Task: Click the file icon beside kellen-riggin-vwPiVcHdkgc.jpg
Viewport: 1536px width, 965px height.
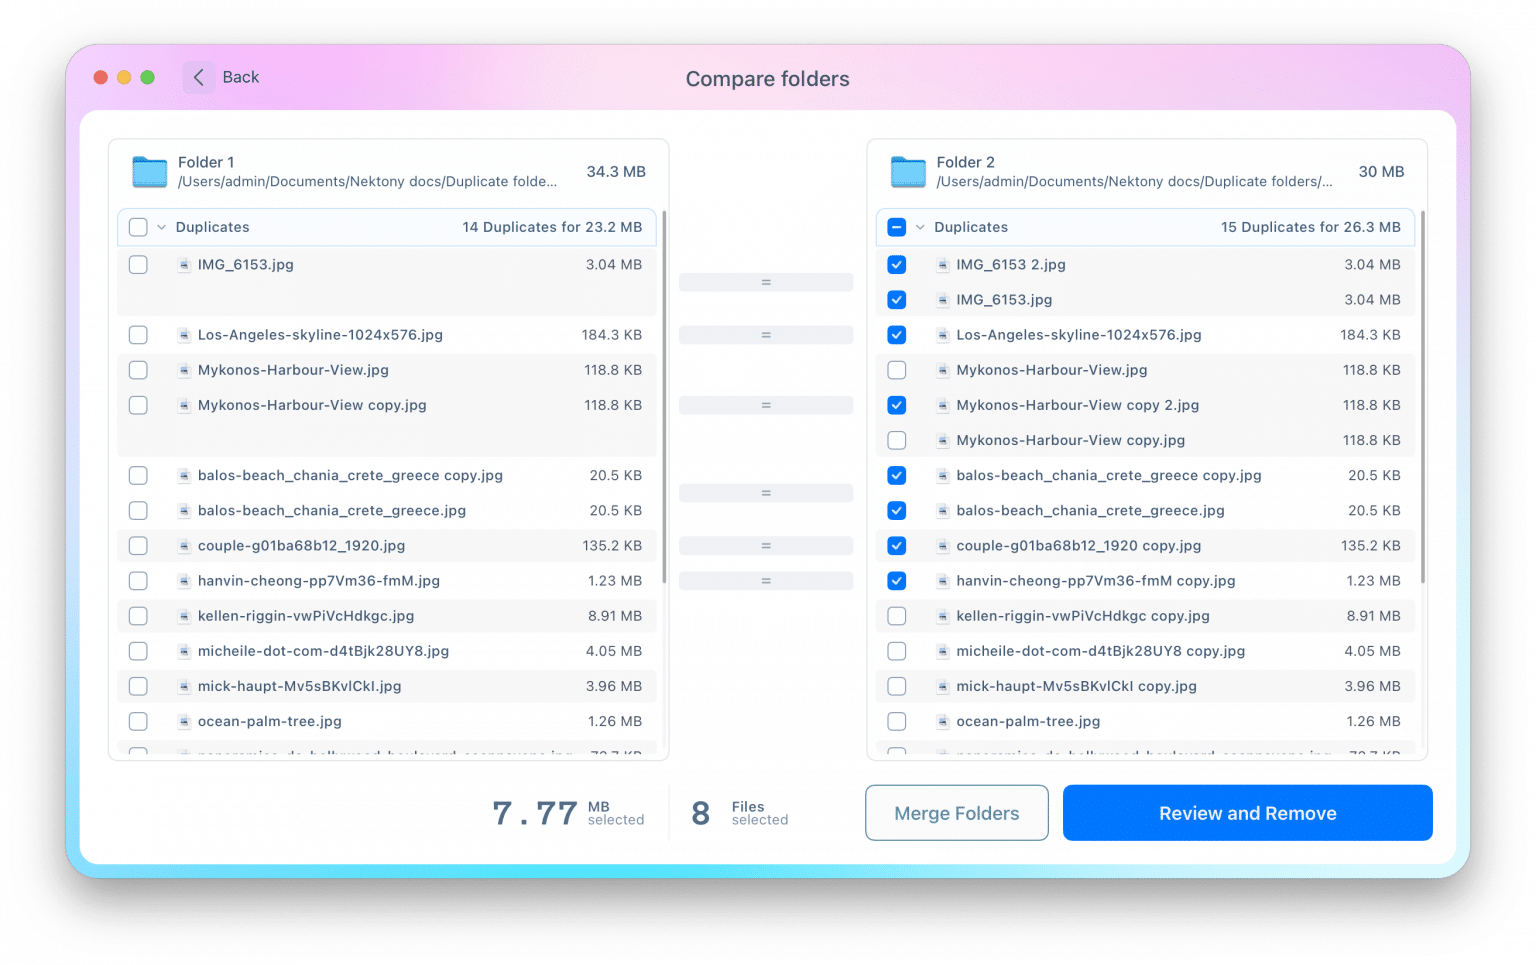Action: [x=184, y=616]
